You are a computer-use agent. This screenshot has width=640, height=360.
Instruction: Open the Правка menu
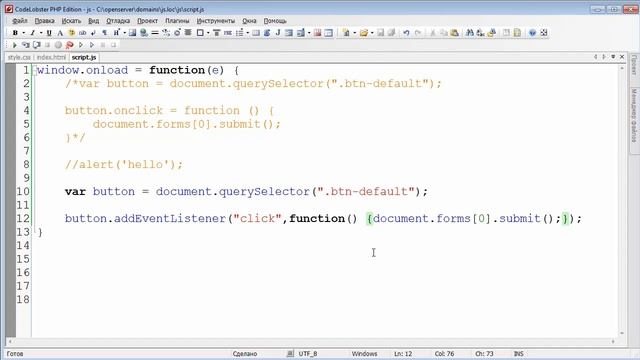tap(44, 21)
